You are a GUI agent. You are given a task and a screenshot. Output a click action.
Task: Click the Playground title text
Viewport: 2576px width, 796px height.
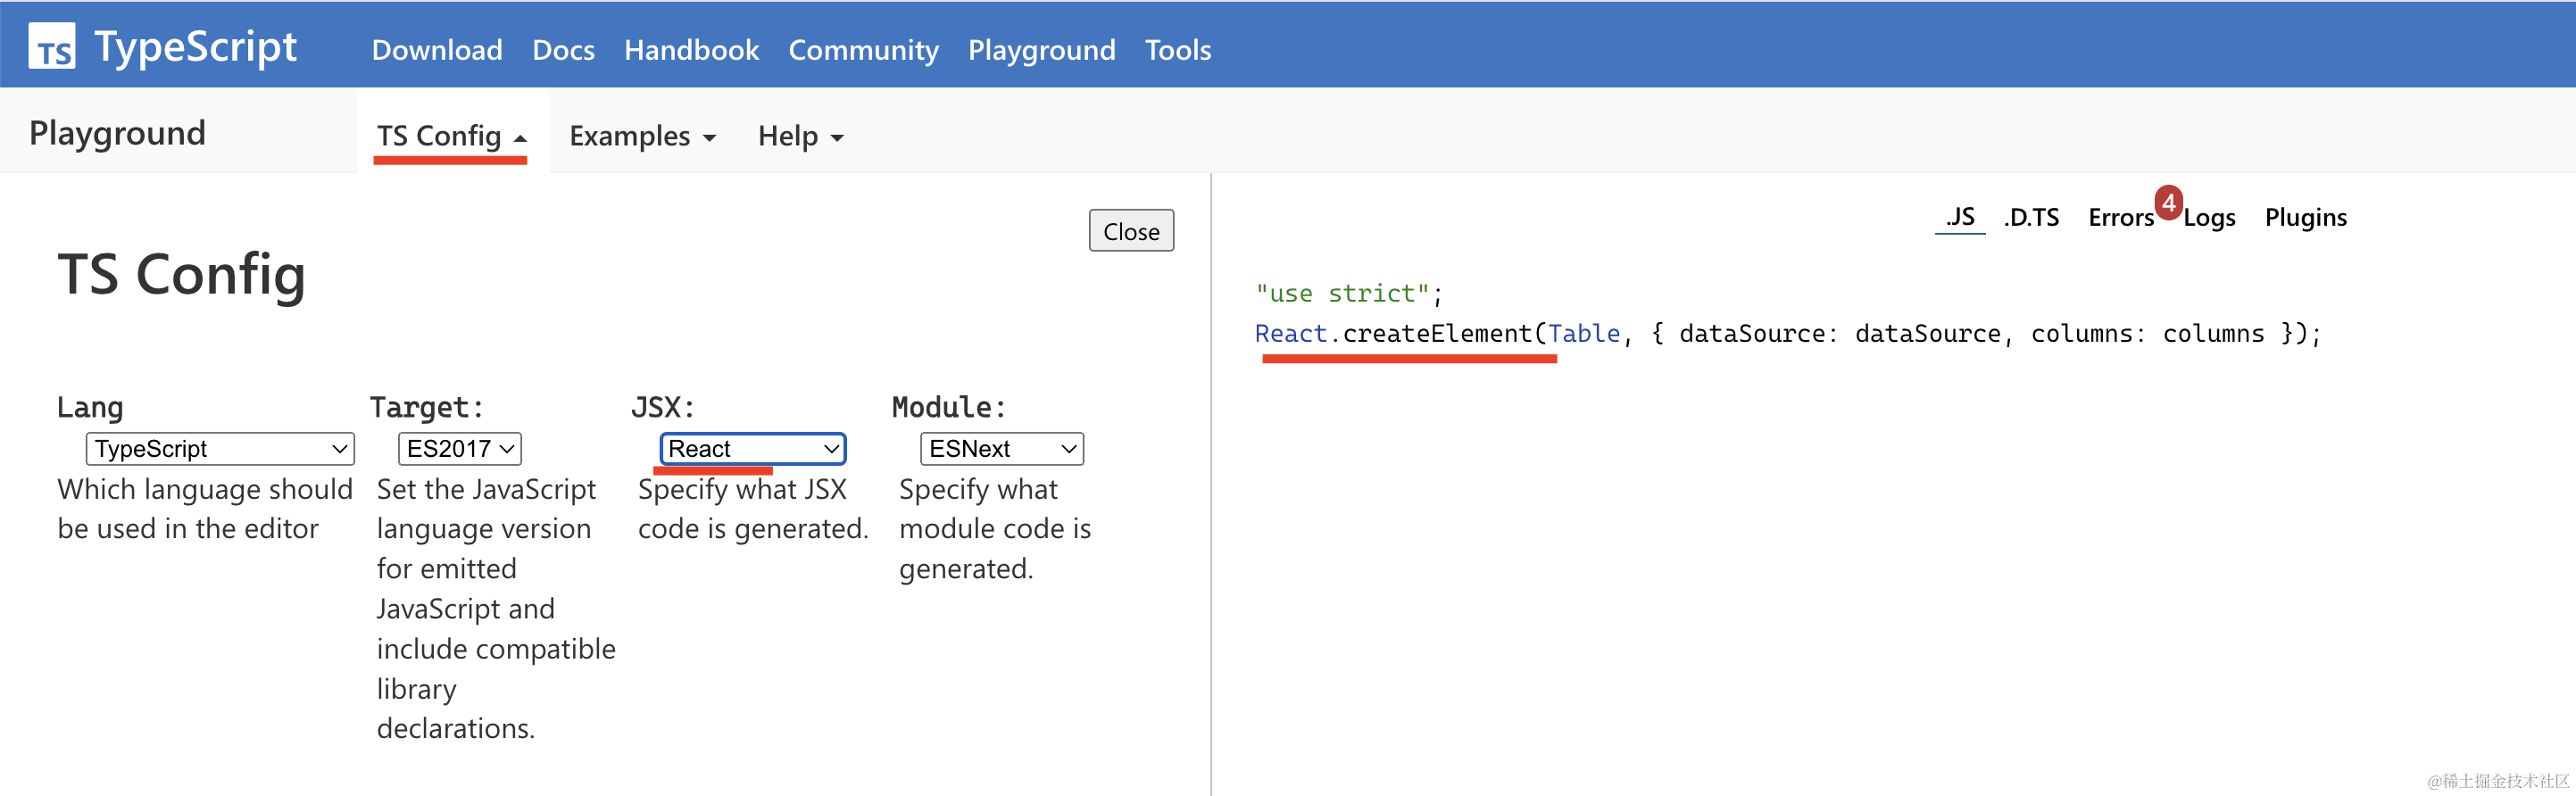117,133
